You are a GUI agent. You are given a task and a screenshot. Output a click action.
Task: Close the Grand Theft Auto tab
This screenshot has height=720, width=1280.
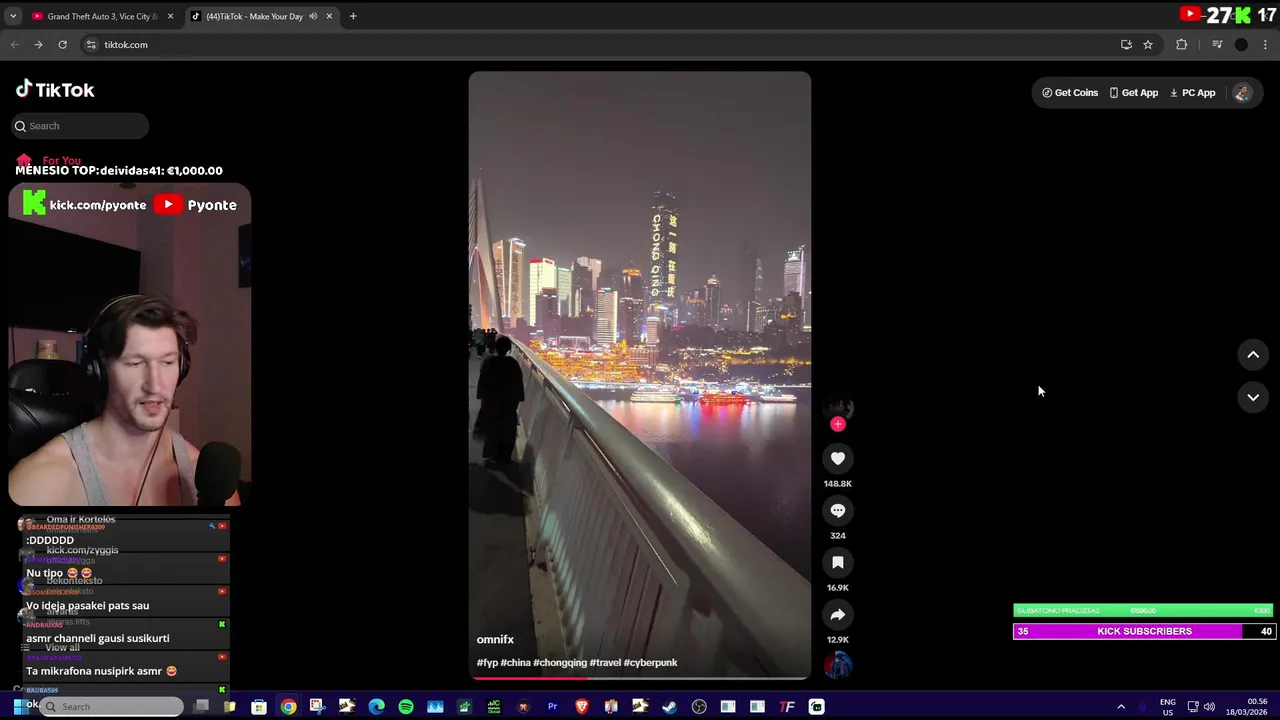coord(170,16)
